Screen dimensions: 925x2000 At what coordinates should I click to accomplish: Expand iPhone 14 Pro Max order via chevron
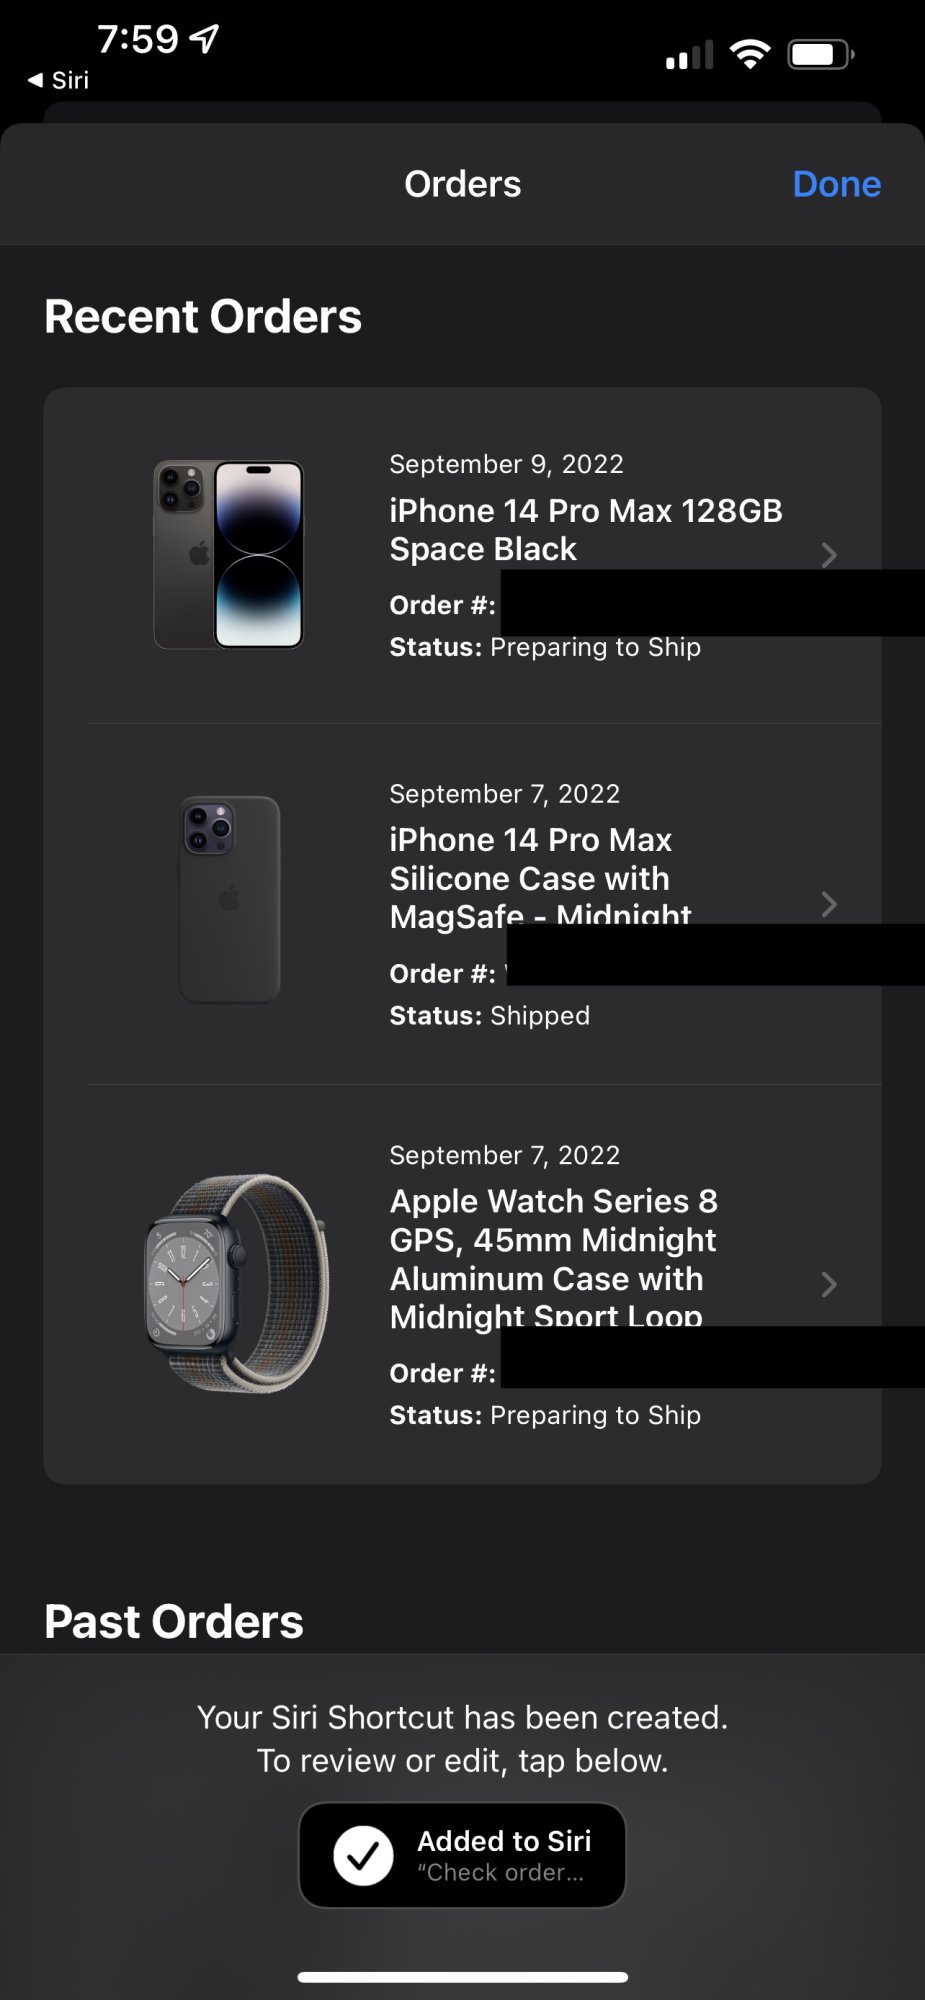[828, 555]
